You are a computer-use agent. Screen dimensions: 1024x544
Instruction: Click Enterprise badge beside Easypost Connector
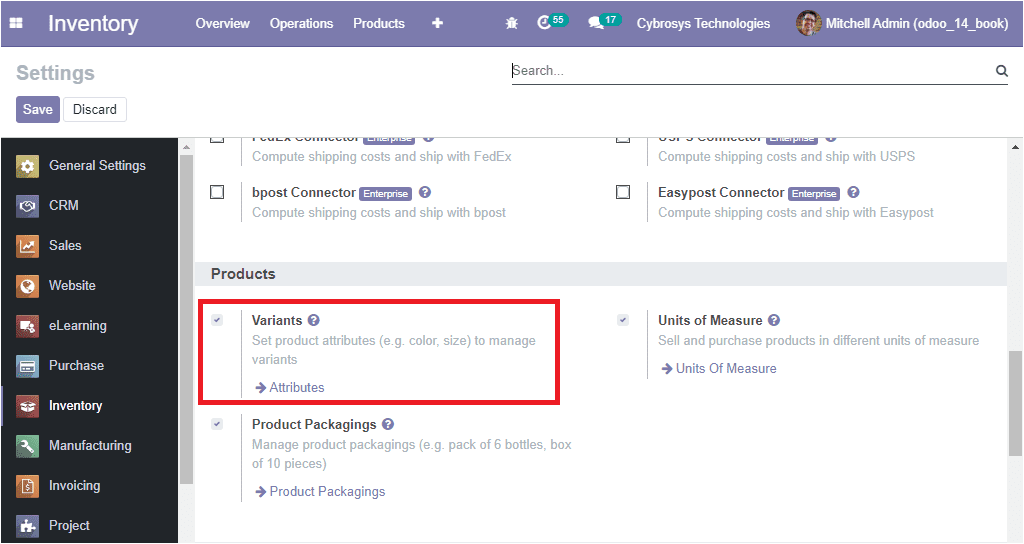814,193
